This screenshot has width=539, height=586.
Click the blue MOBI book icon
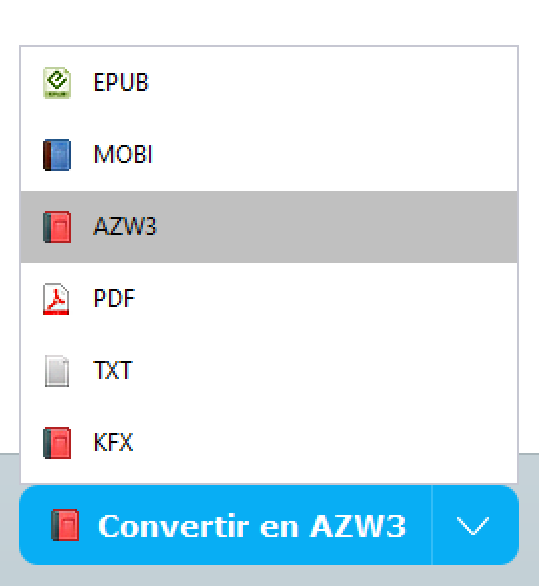pyautogui.click(x=57, y=155)
